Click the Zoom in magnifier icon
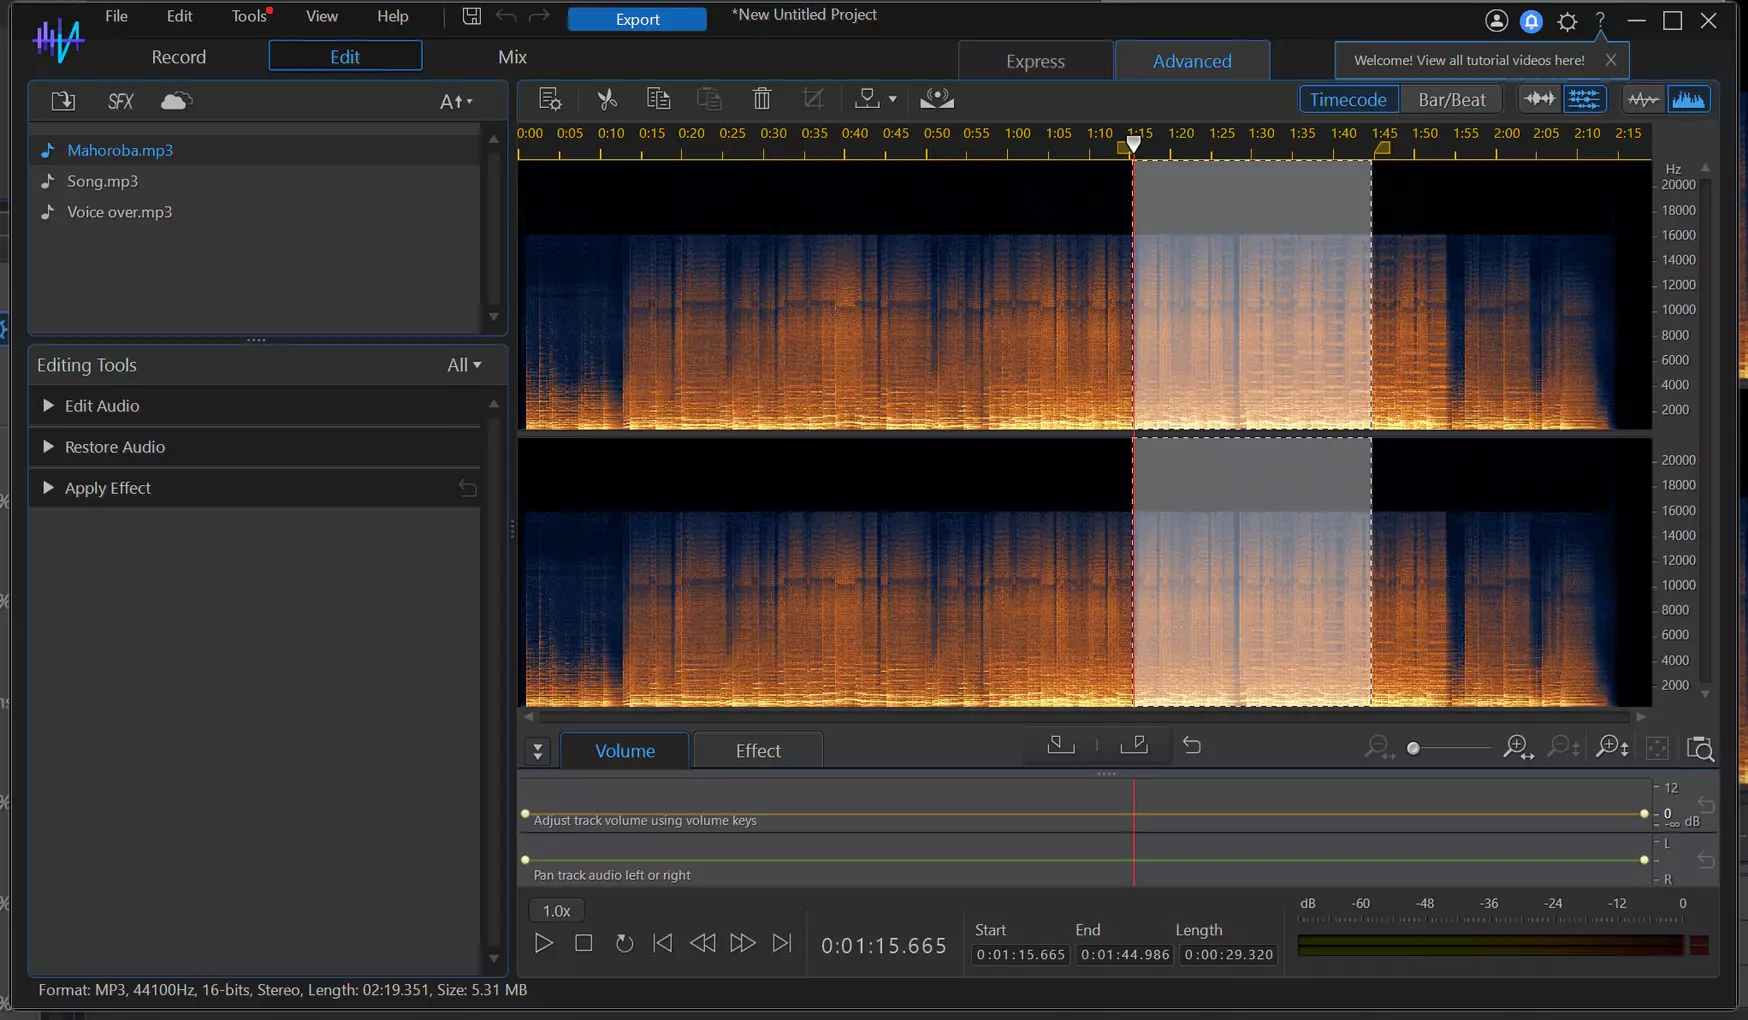This screenshot has height=1020, width=1748. 1518,748
